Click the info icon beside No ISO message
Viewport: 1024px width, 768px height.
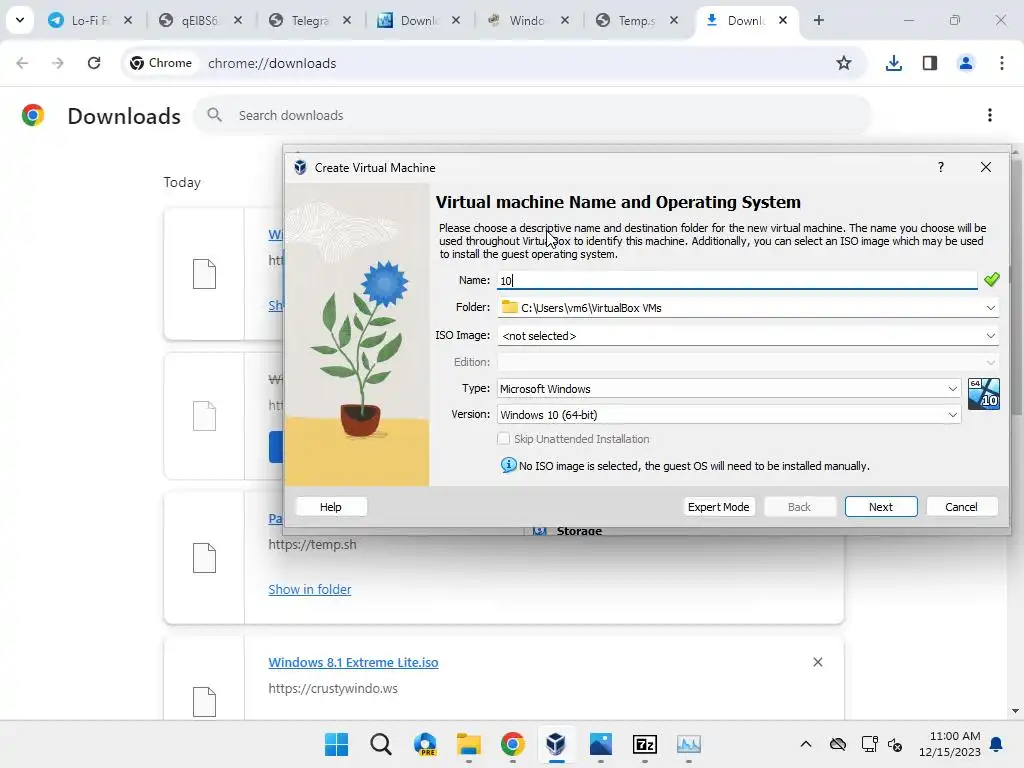click(x=508, y=465)
